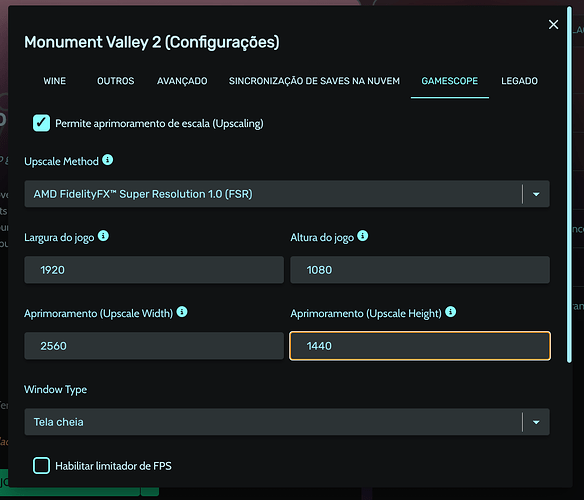Uncheck Permite aprimoramento de escala (Upscaling)
The width and height of the screenshot is (584, 500).
coord(41,123)
